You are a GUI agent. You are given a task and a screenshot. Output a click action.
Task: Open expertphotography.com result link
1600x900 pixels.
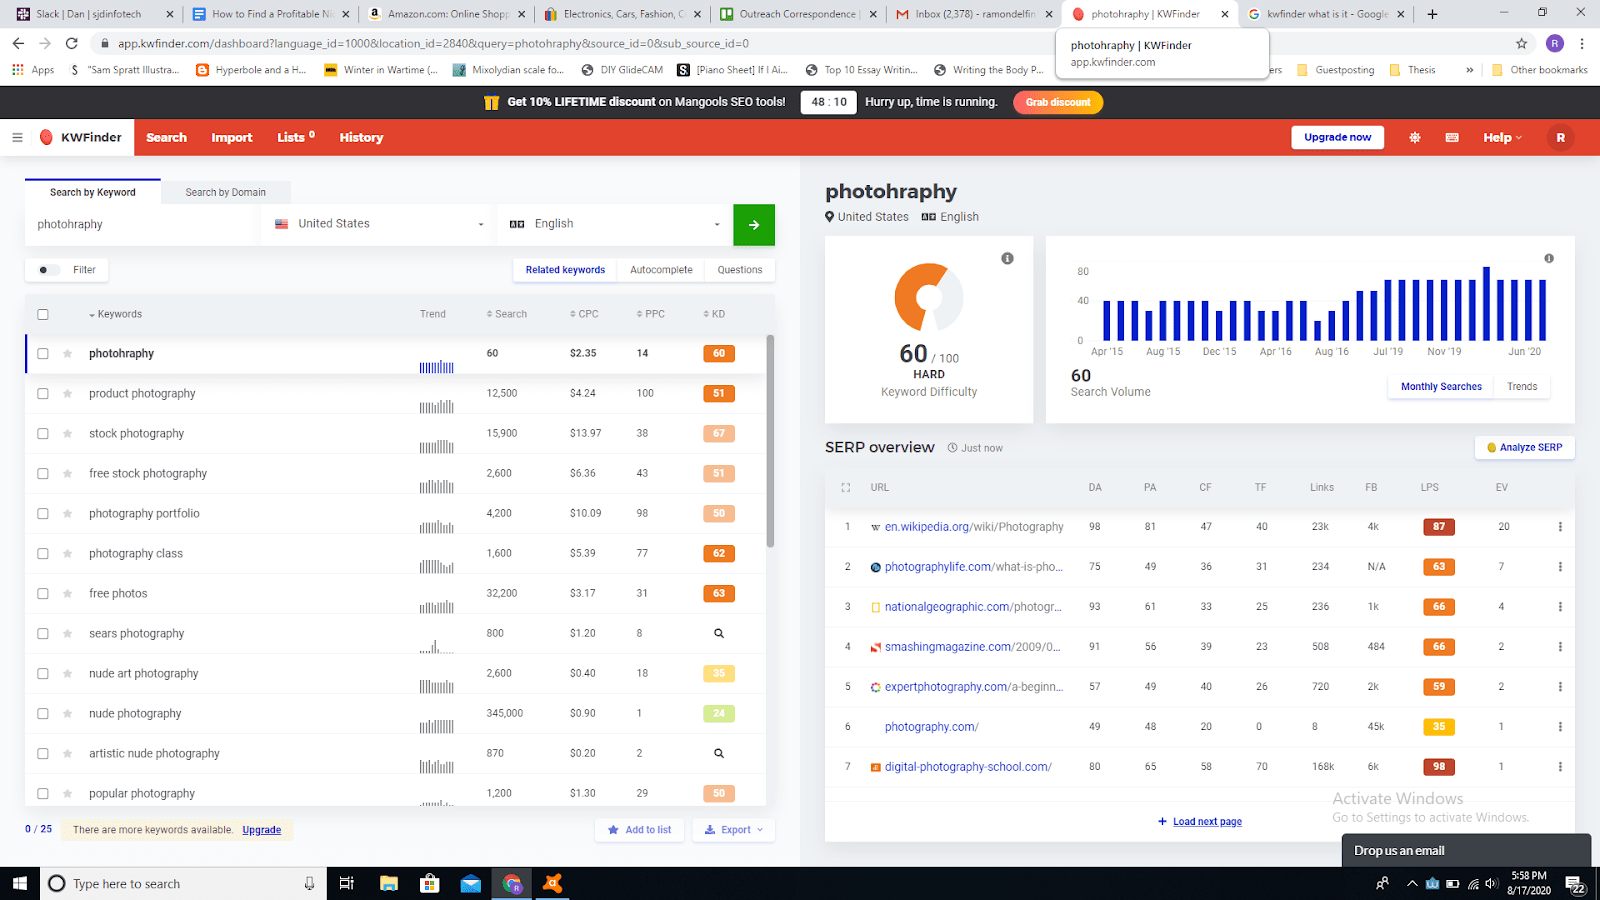tap(973, 687)
